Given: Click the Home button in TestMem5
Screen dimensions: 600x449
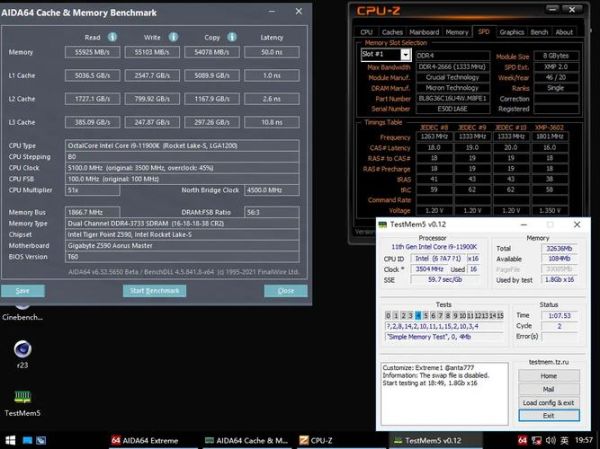Looking at the screenshot, I should click(x=548, y=376).
